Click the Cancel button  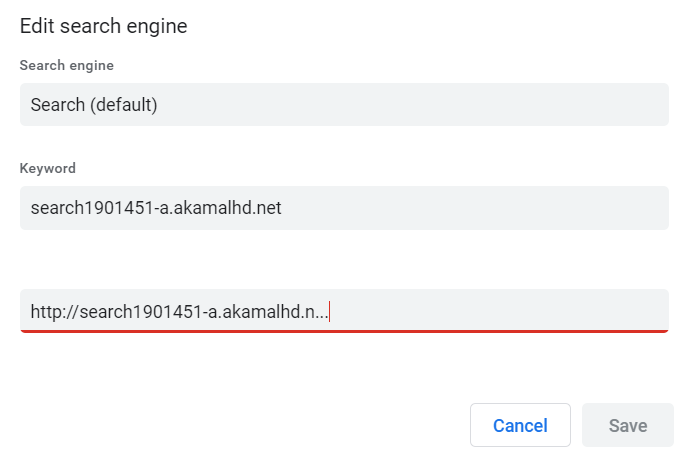coord(520,425)
